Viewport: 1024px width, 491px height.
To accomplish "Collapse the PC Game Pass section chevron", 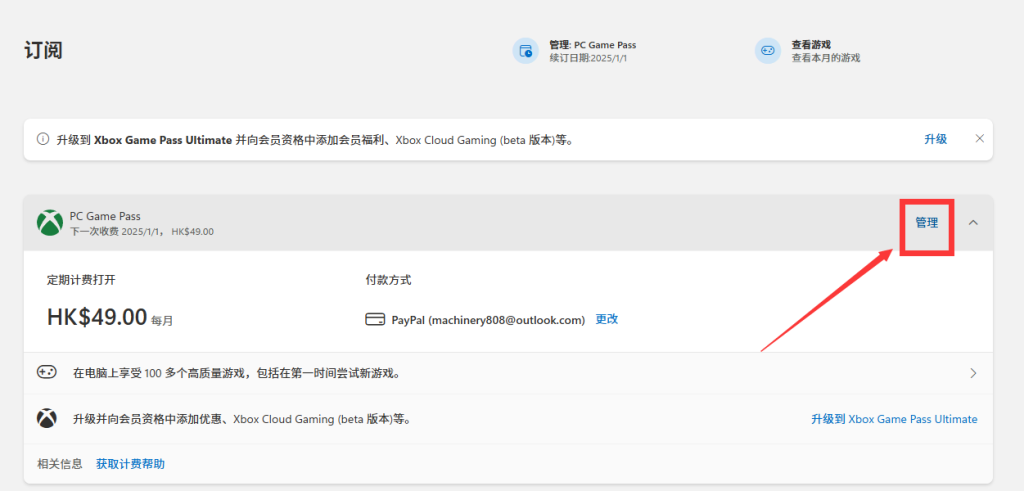I will pyautogui.click(x=973, y=223).
